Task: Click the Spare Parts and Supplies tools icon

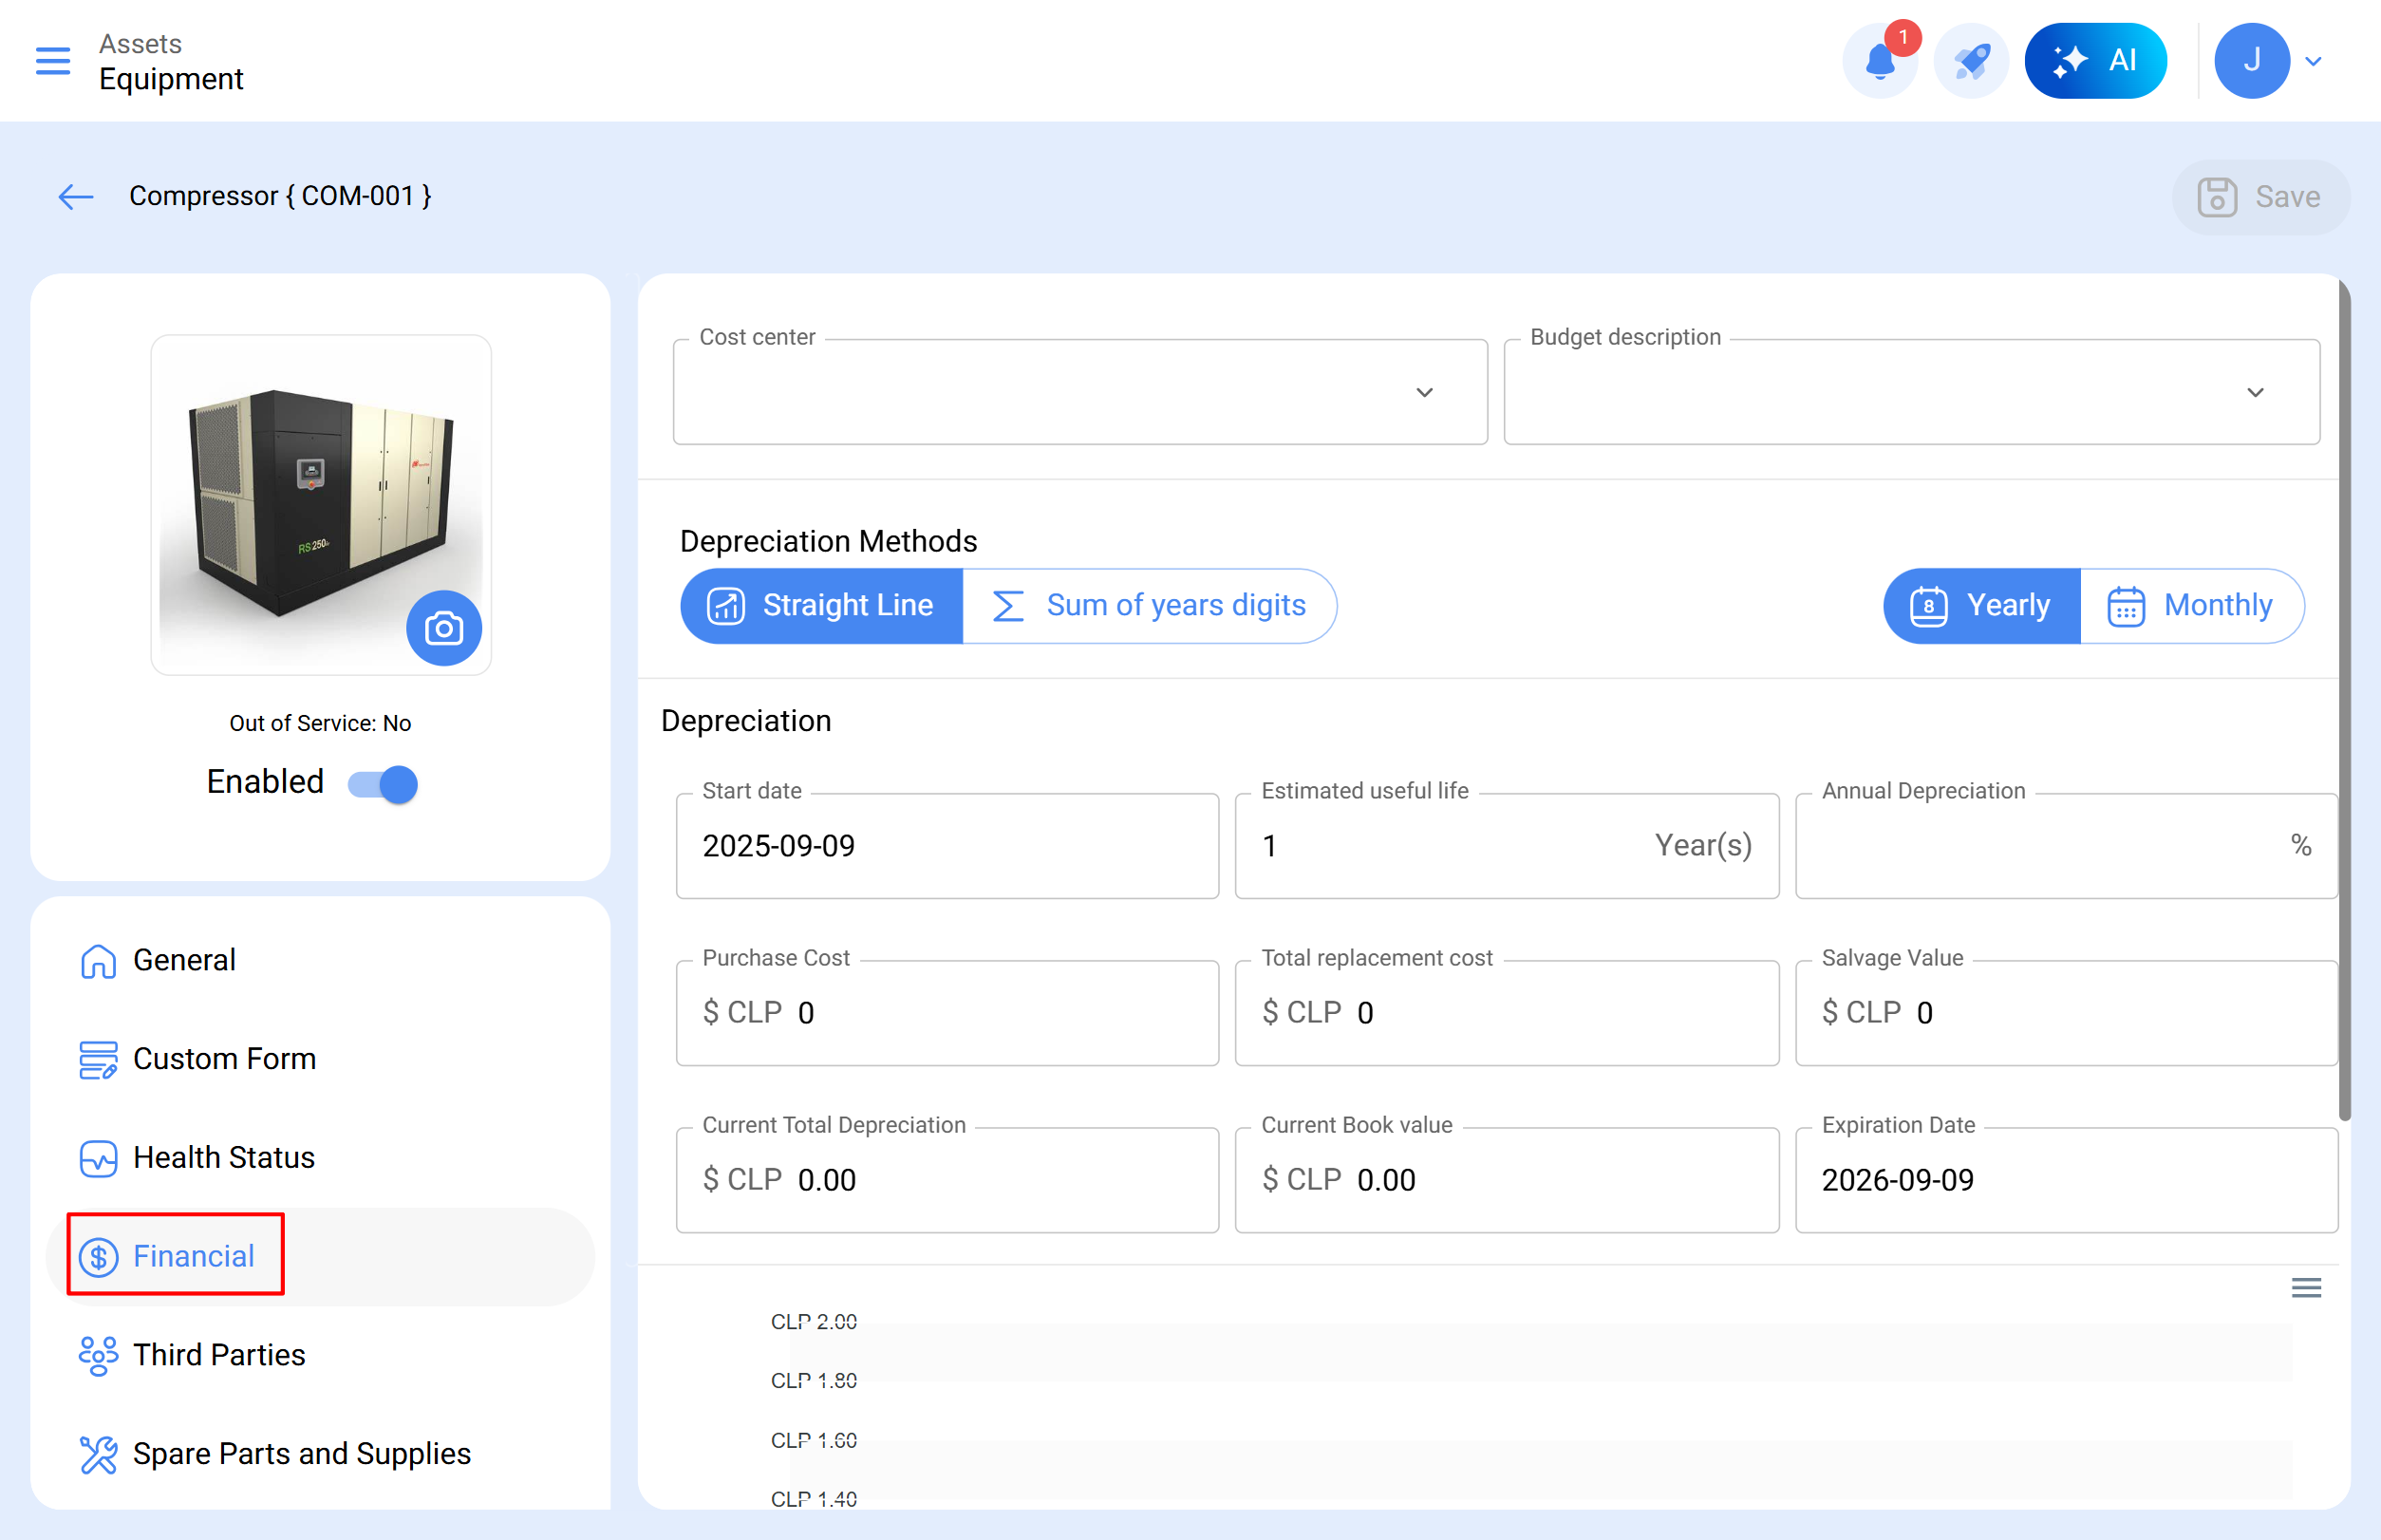Action: click(x=98, y=1454)
